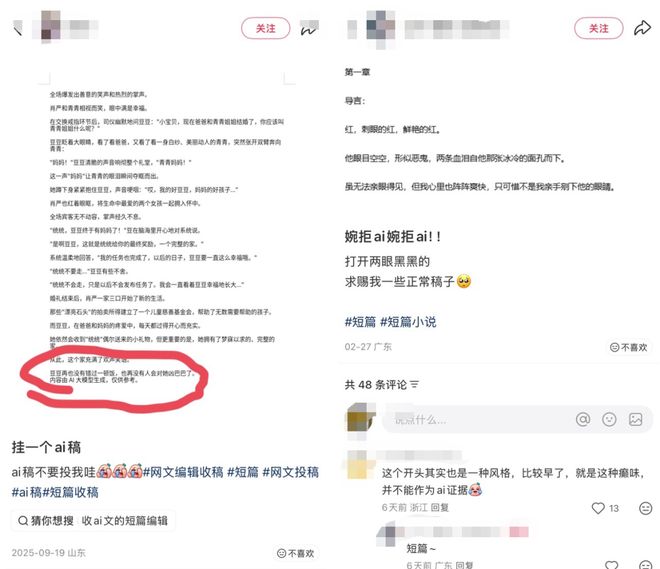Mark the right post 不喜欢
The image size is (660, 569).
pyautogui.click(x=628, y=347)
